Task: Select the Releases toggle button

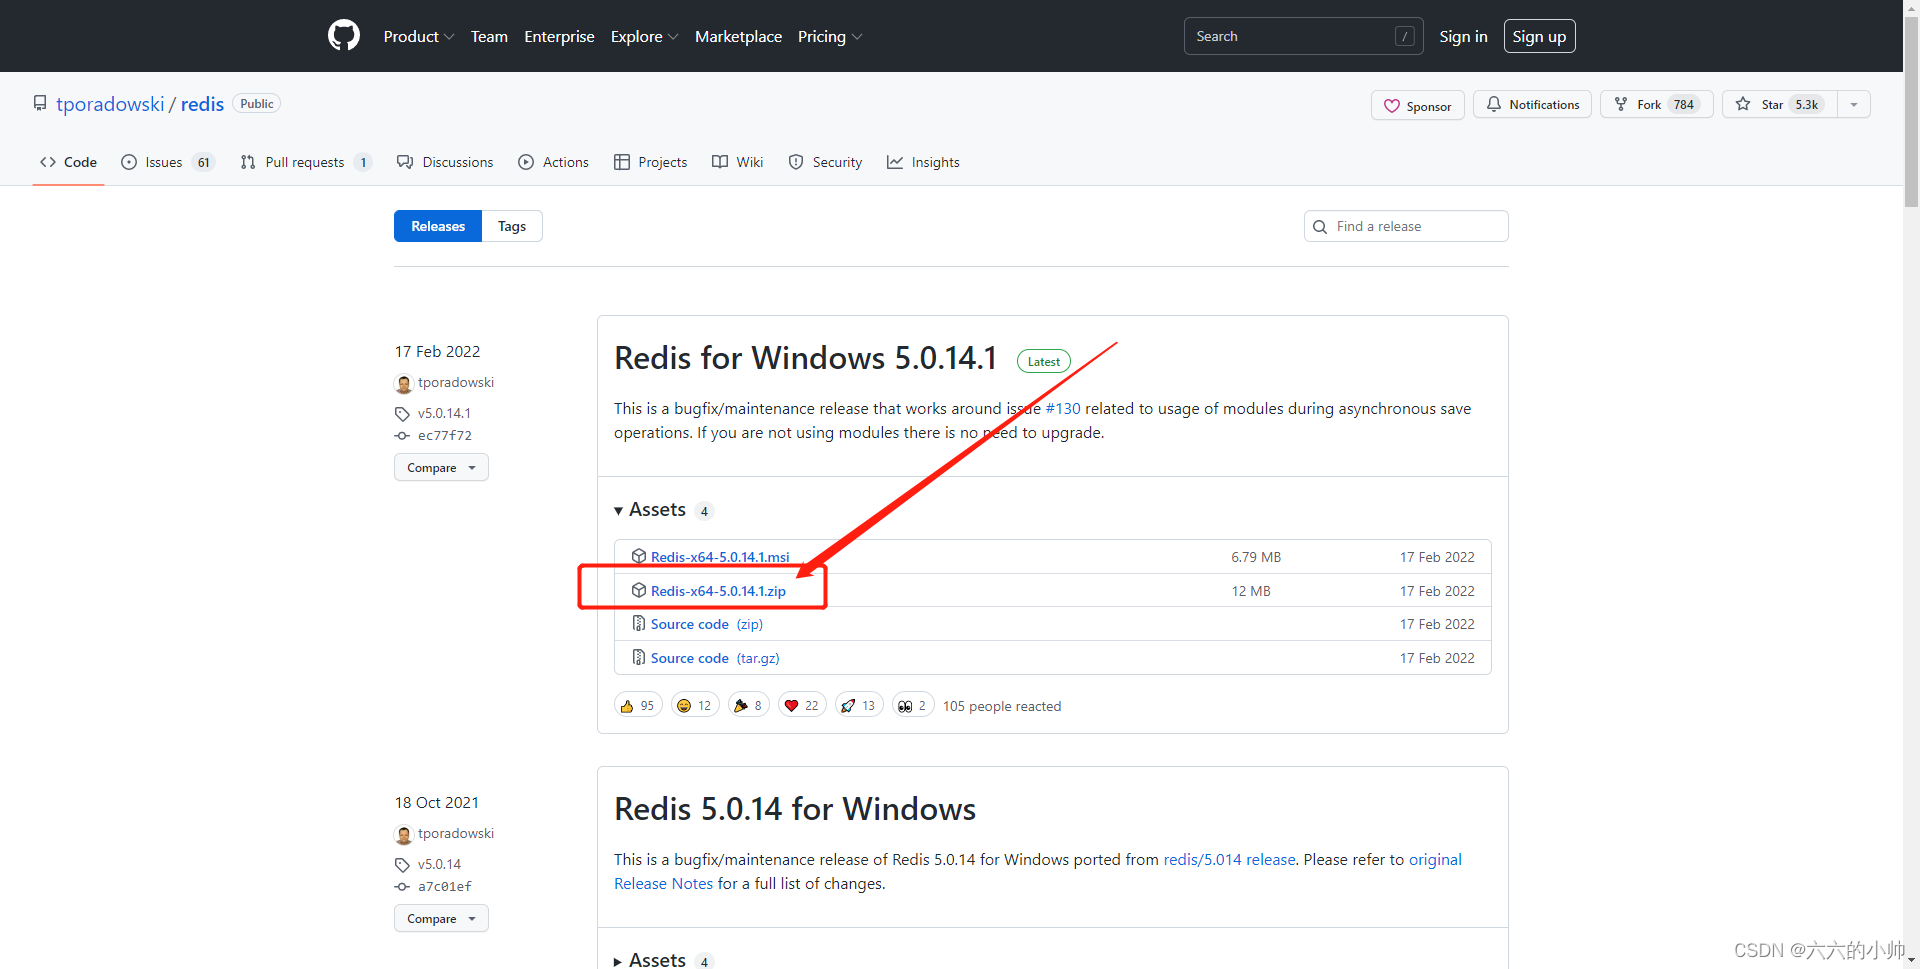Action: point(438,226)
